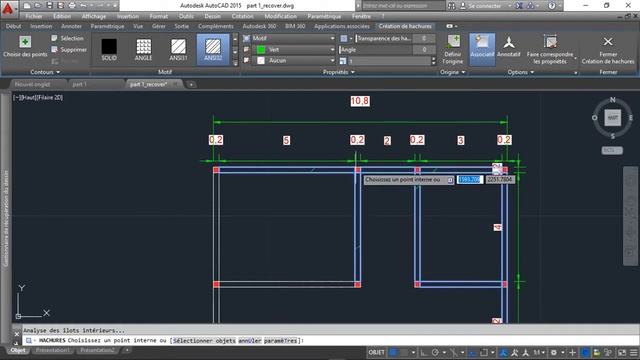Click the help question mark icon

tap(552, 6)
